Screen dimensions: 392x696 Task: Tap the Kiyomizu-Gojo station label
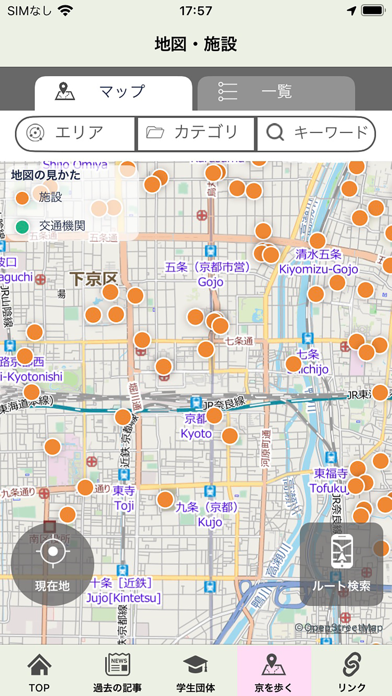coord(319,262)
